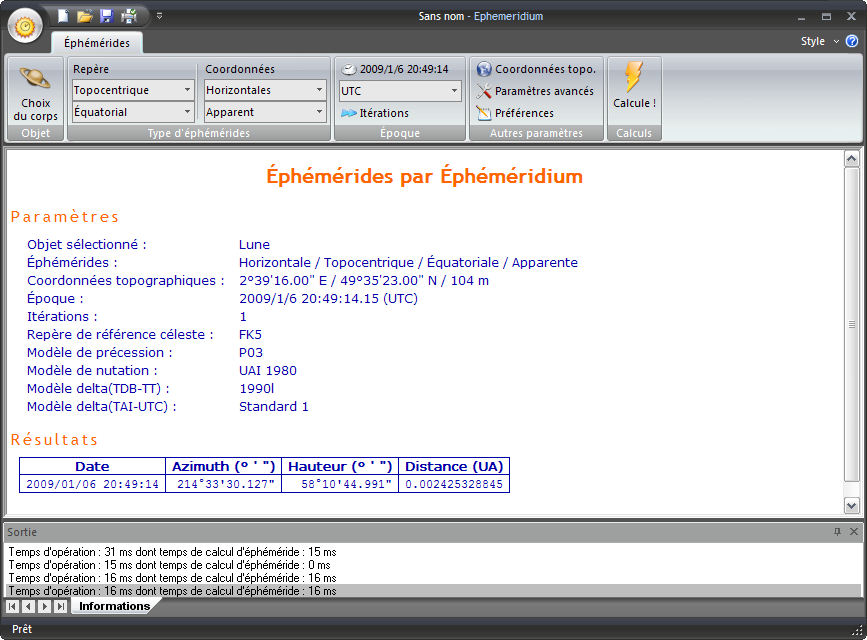Open Coordonnées topo. settings
Viewport: 867px width, 640px height.
coord(536,69)
